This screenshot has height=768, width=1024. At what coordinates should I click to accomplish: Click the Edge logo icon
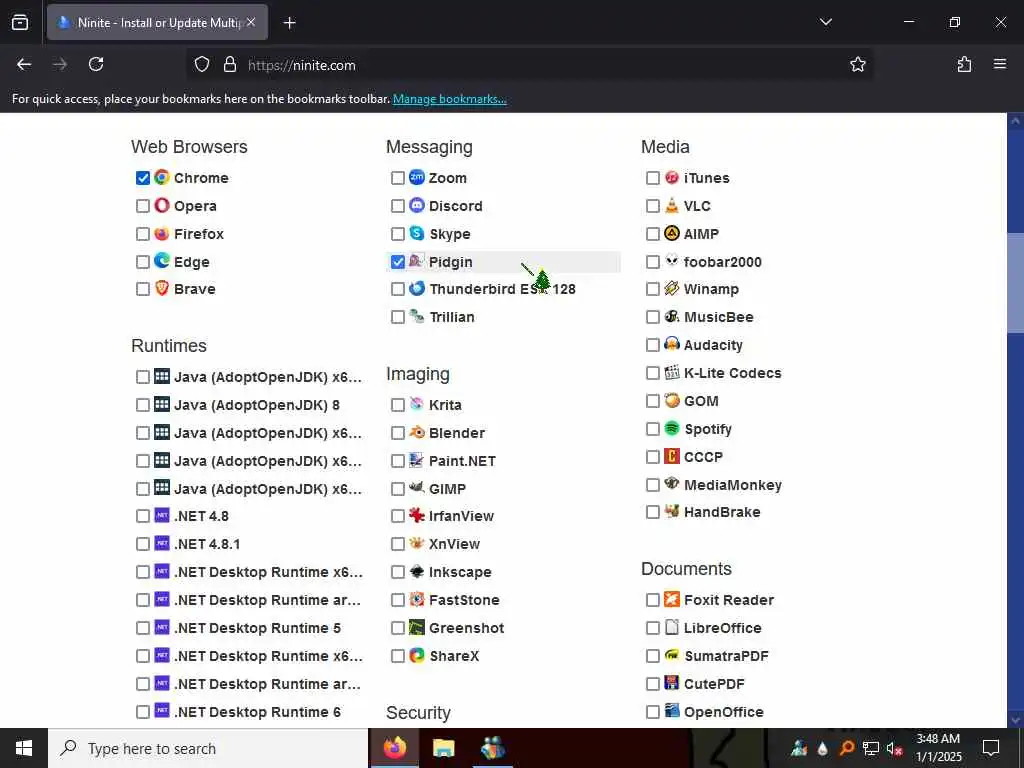point(162,261)
